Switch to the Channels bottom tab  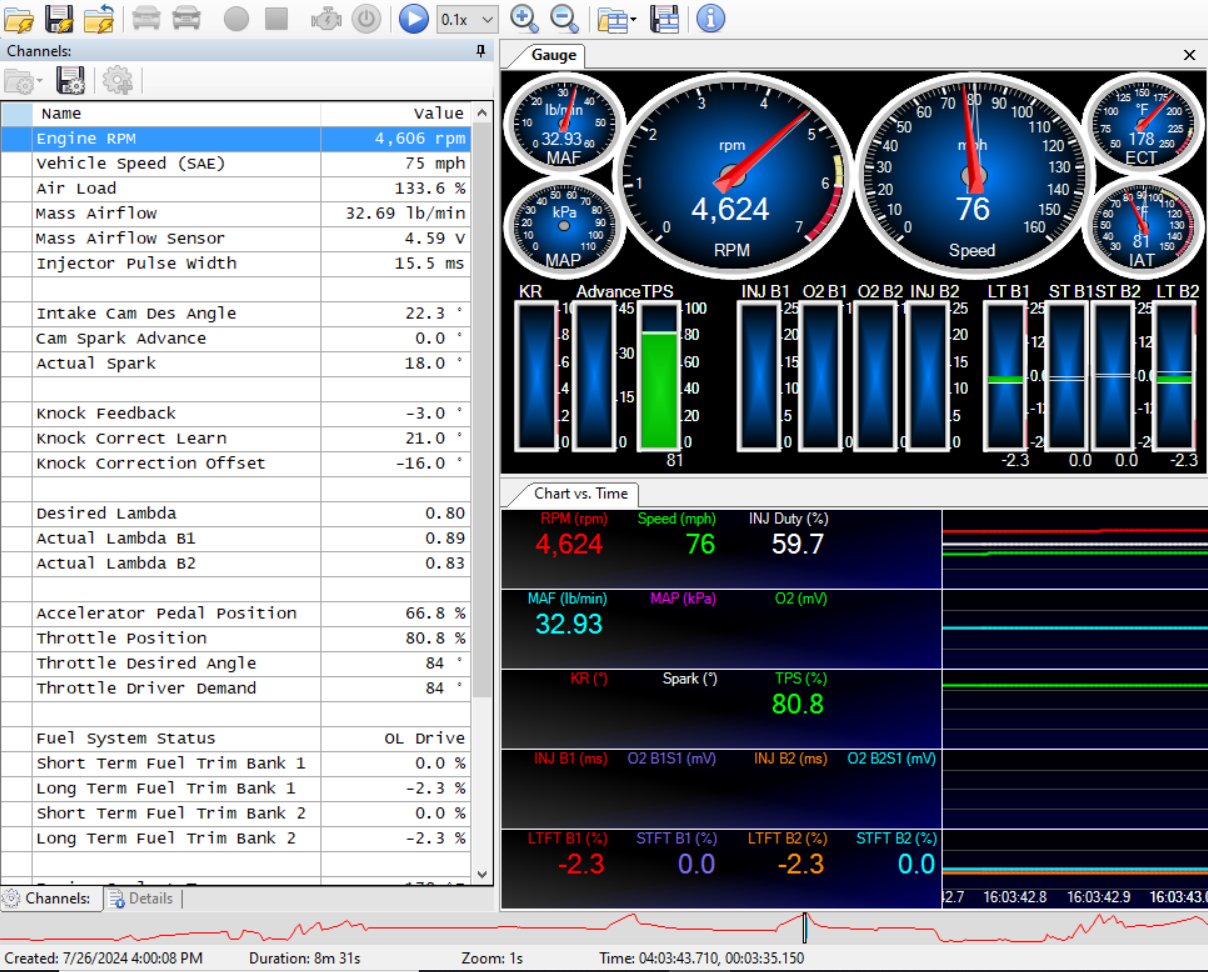52,898
